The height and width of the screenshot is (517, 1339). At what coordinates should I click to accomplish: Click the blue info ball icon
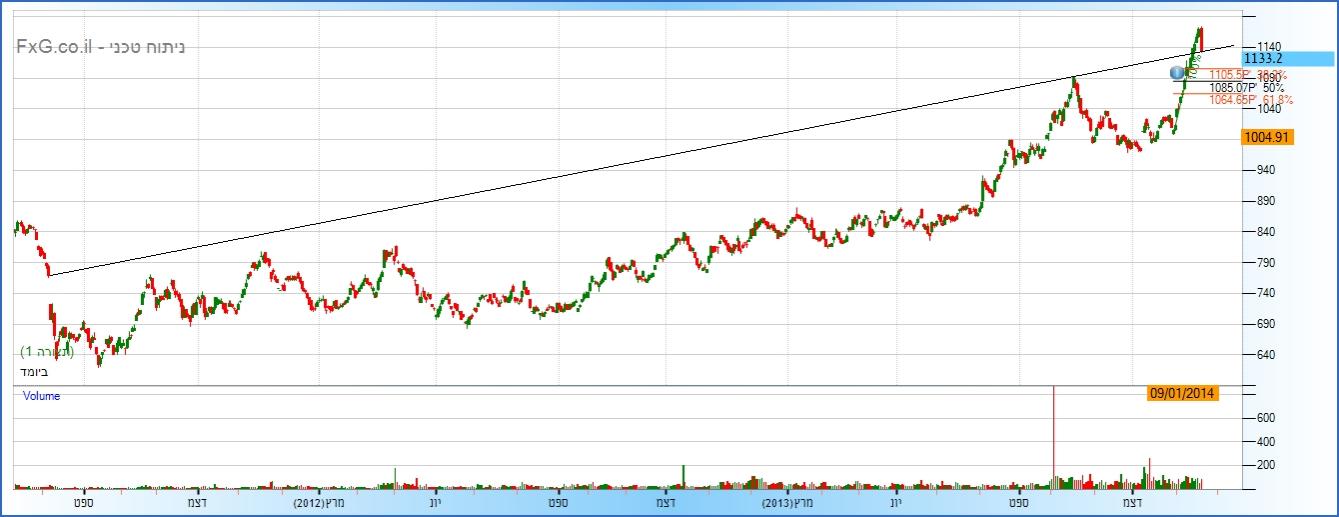tap(1177, 72)
